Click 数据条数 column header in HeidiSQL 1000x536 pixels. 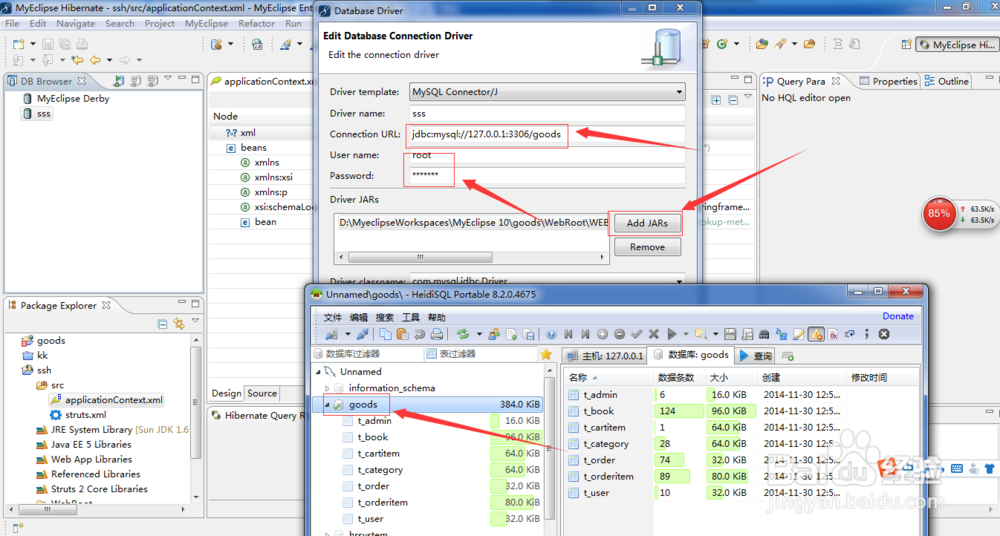pos(680,378)
